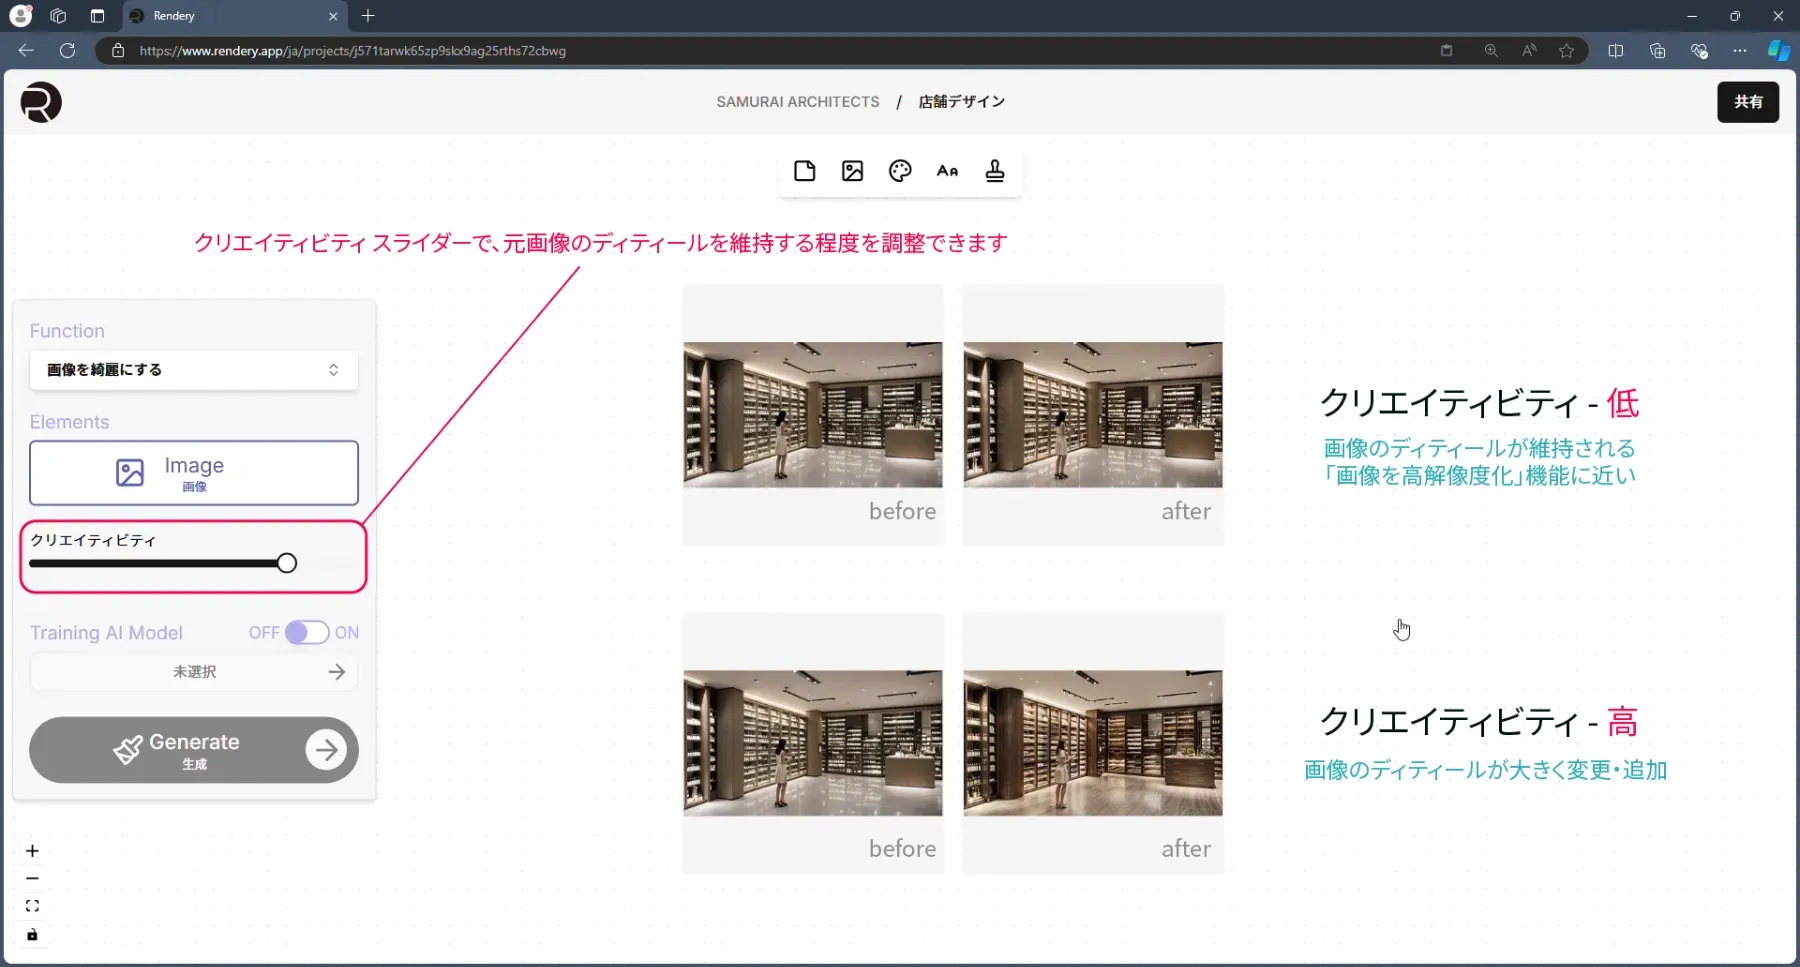The width and height of the screenshot is (1800, 967).
Task: Open the Function dropdown showing 画像を綺麗にする
Action: click(193, 369)
